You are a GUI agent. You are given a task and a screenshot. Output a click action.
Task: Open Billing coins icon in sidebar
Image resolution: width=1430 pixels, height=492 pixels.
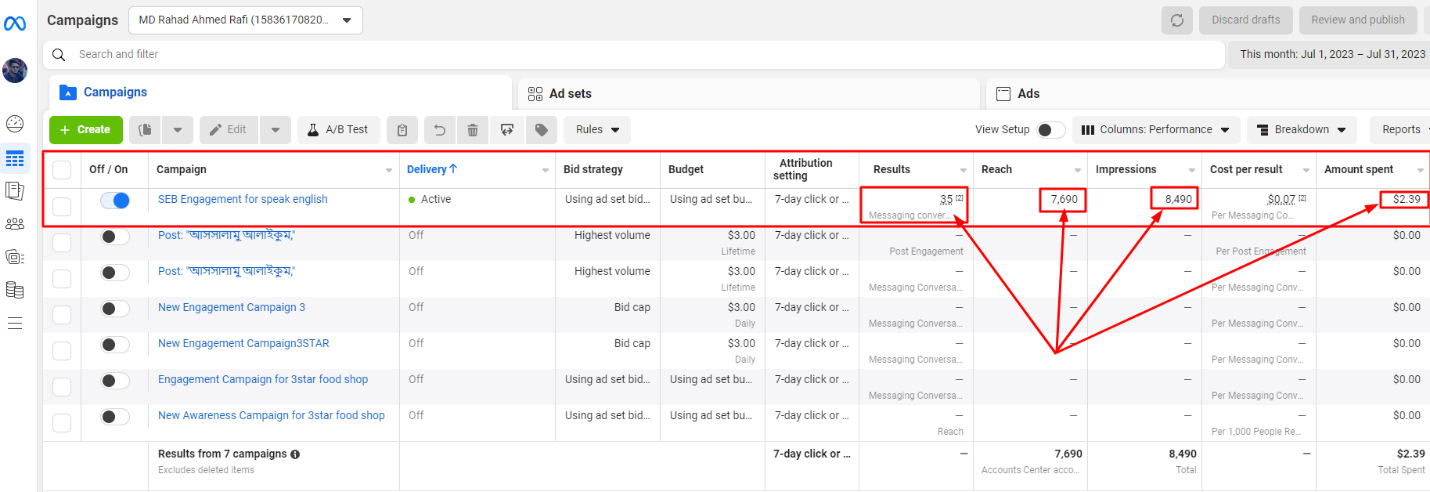pyautogui.click(x=15, y=290)
